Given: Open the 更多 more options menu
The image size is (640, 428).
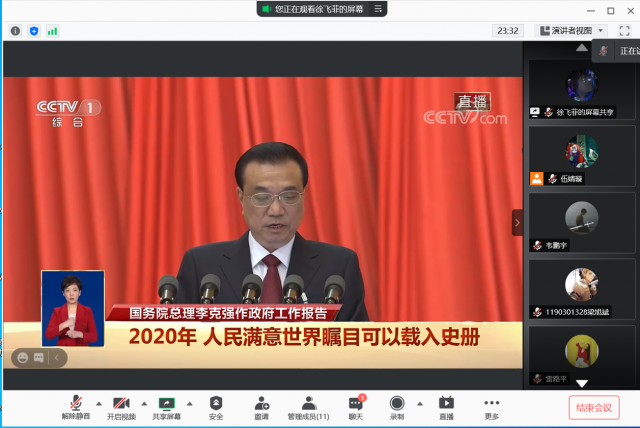Looking at the screenshot, I should click(x=491, y=406).
